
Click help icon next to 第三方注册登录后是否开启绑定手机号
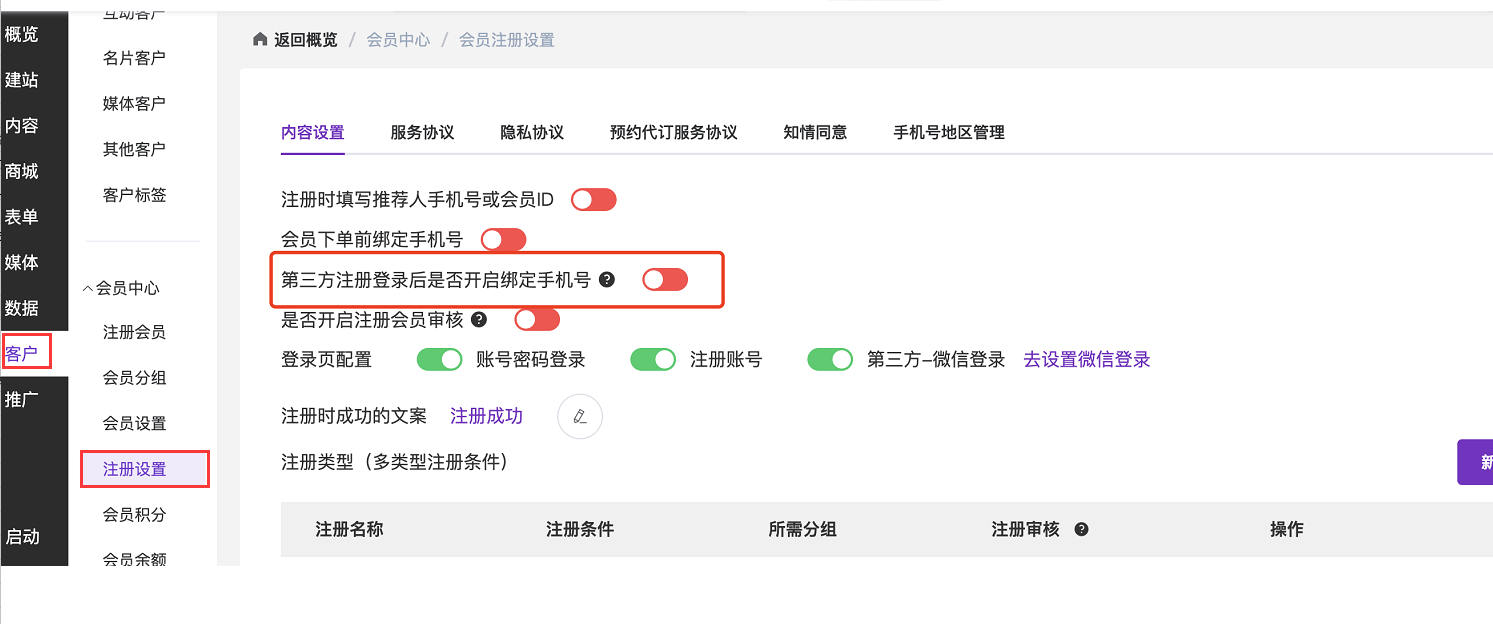606,280
